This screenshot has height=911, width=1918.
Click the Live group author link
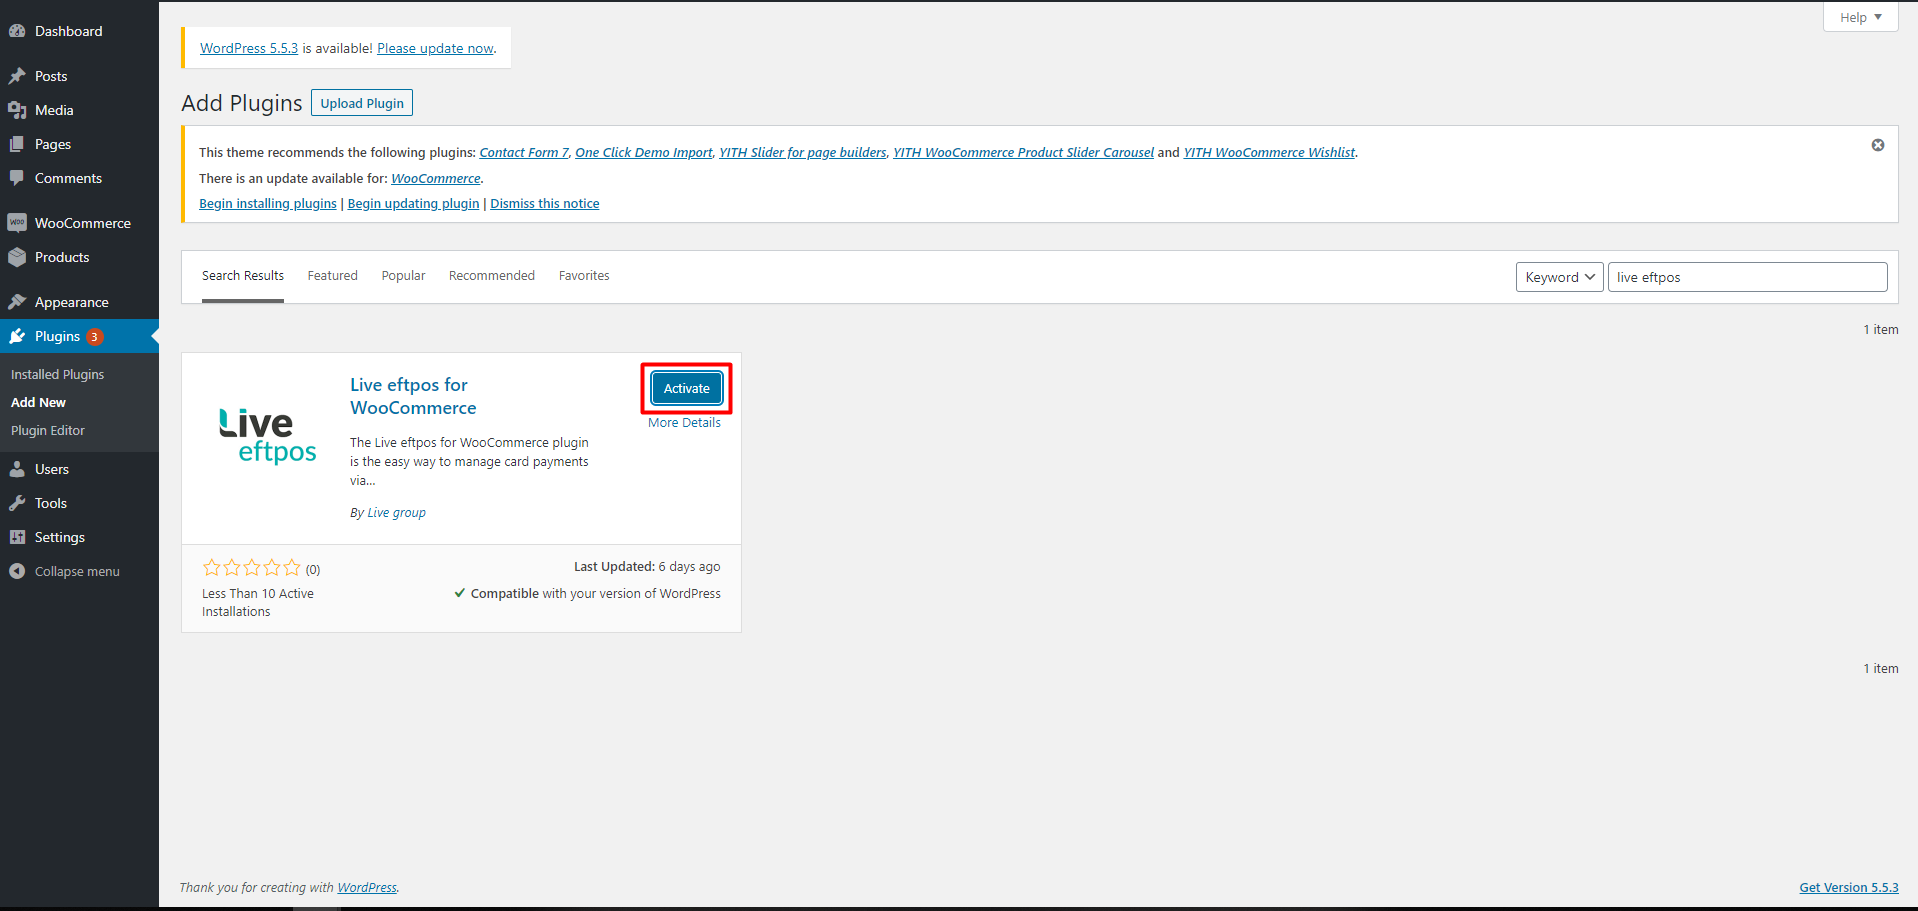point(396,513)
